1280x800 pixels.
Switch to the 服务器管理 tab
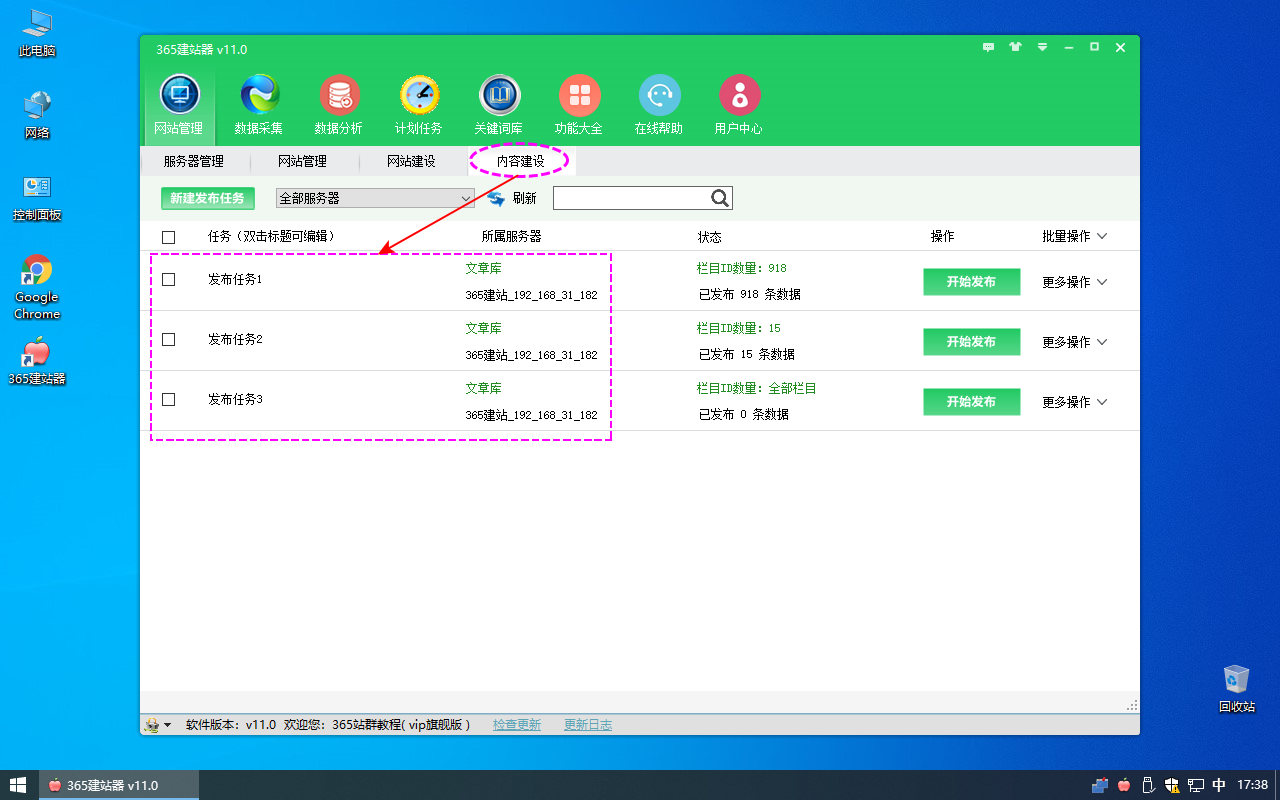tap(193, 161)
